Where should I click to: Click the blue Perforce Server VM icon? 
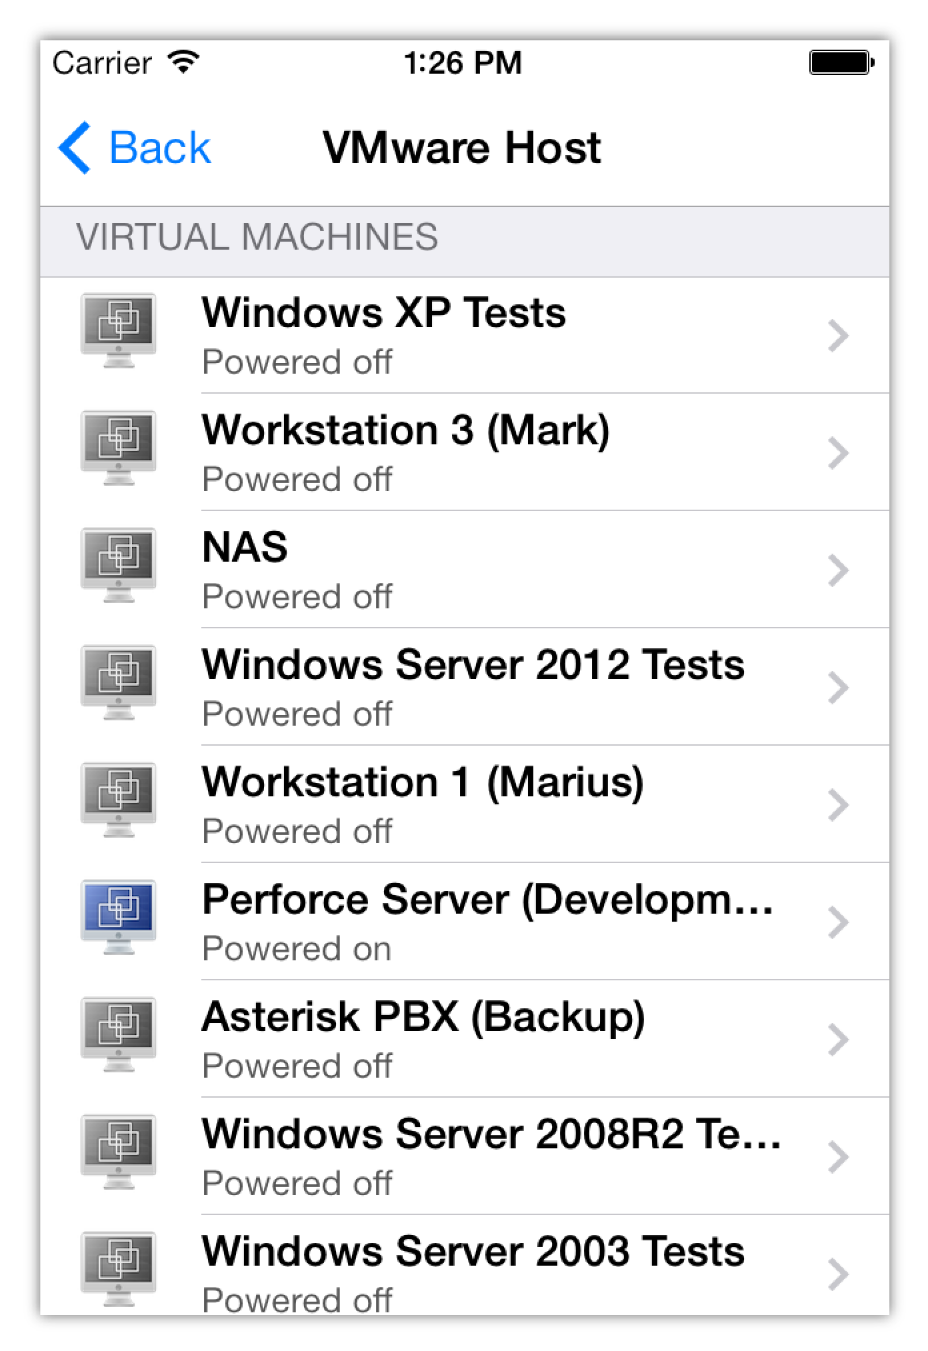coord(119,918)
